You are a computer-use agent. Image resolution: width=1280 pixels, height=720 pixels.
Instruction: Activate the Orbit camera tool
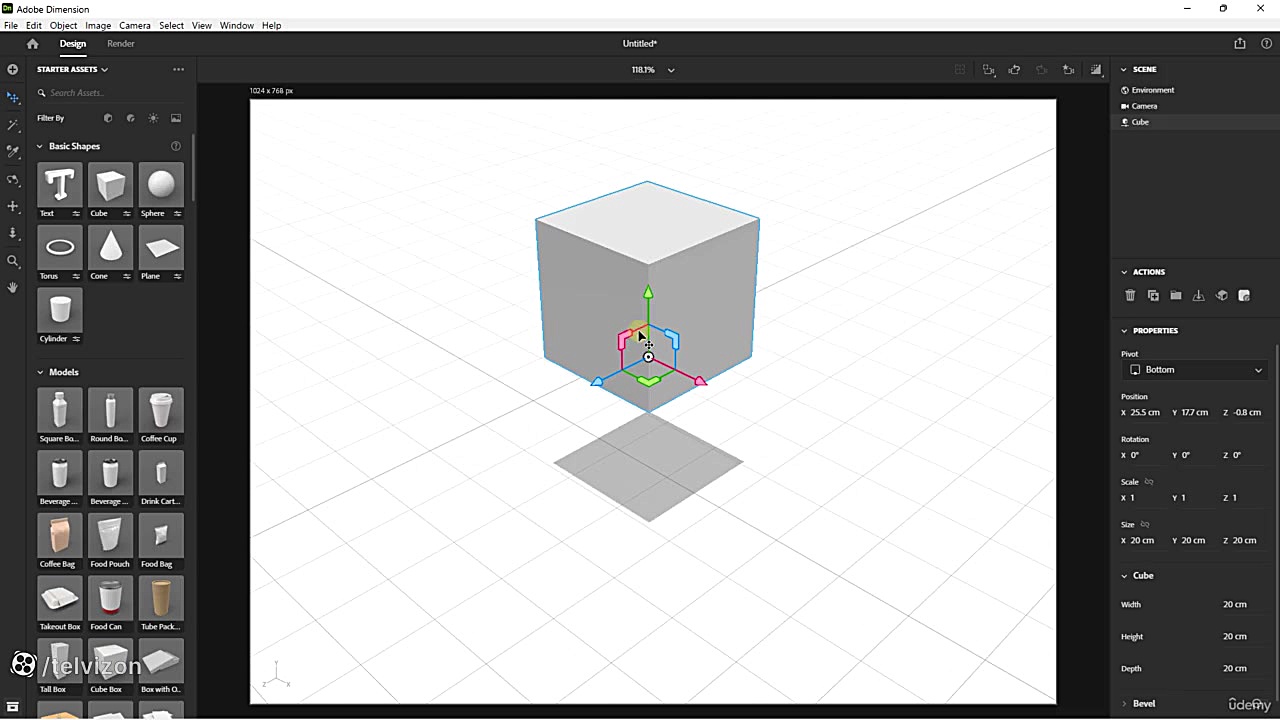[x=13, y=180]
